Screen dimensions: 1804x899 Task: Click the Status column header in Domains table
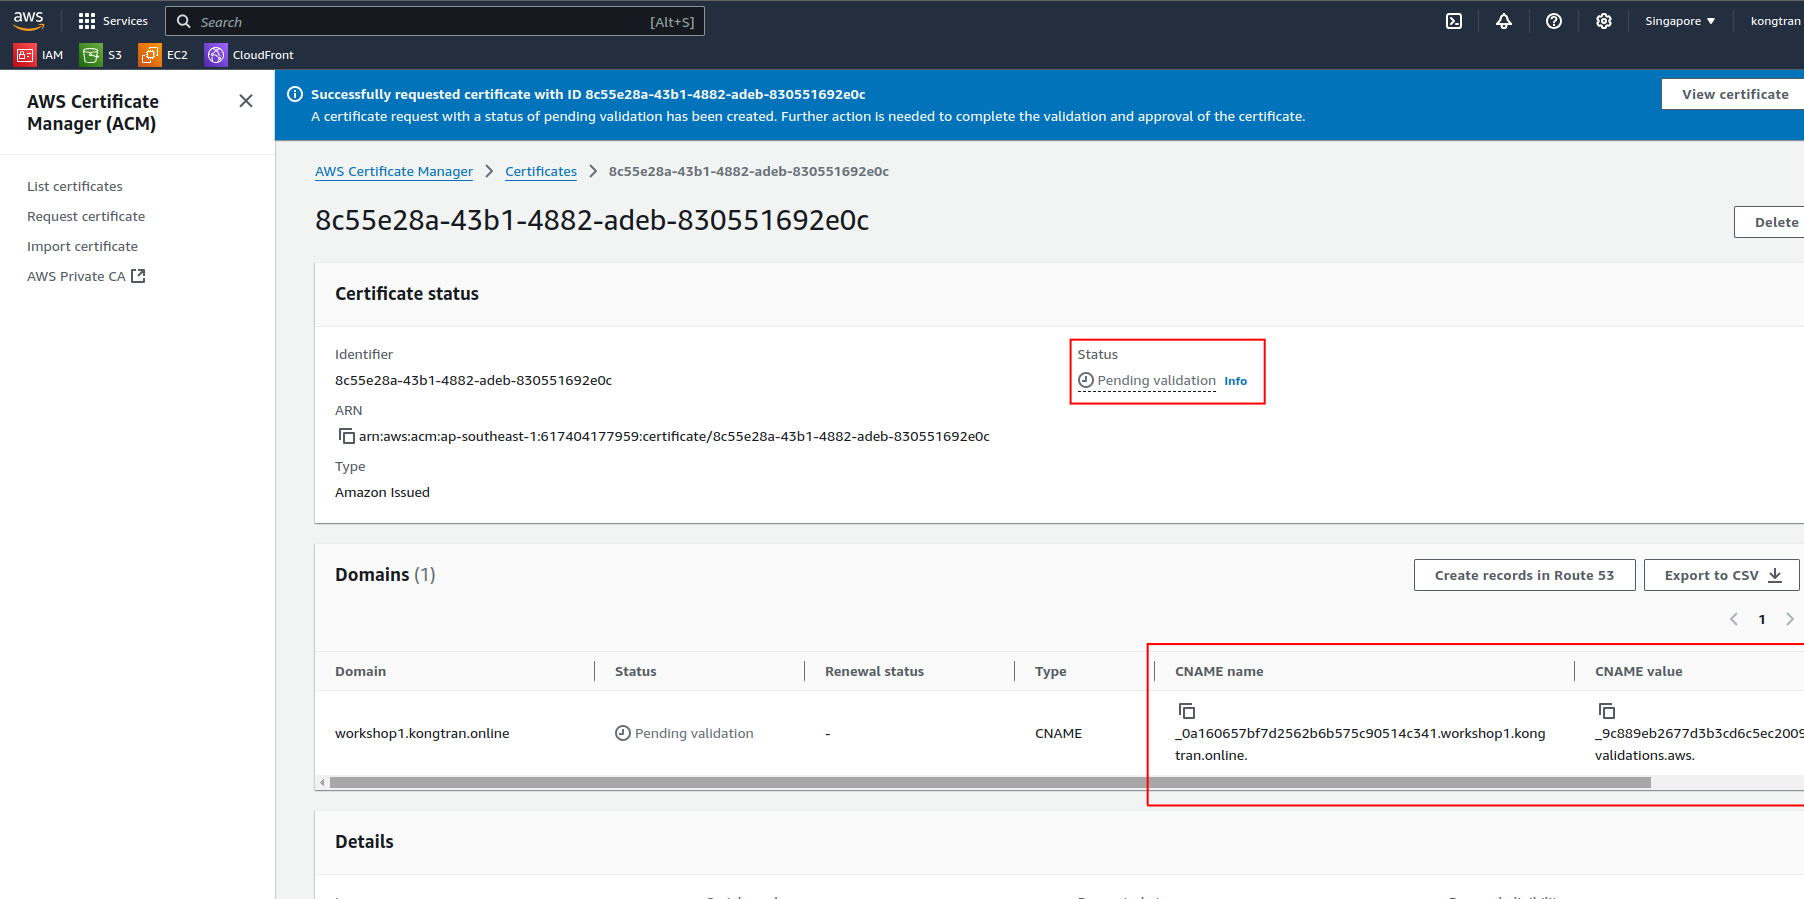(636, 671)
